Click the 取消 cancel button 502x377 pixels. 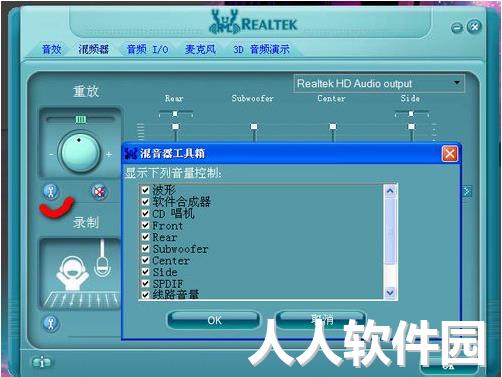click(x=322, y=319)
